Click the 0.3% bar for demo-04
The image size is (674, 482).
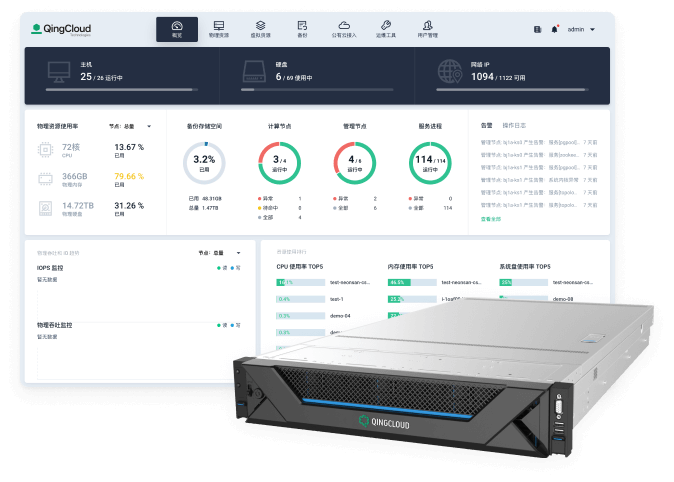pyautogui.click(x=300, y=316)
